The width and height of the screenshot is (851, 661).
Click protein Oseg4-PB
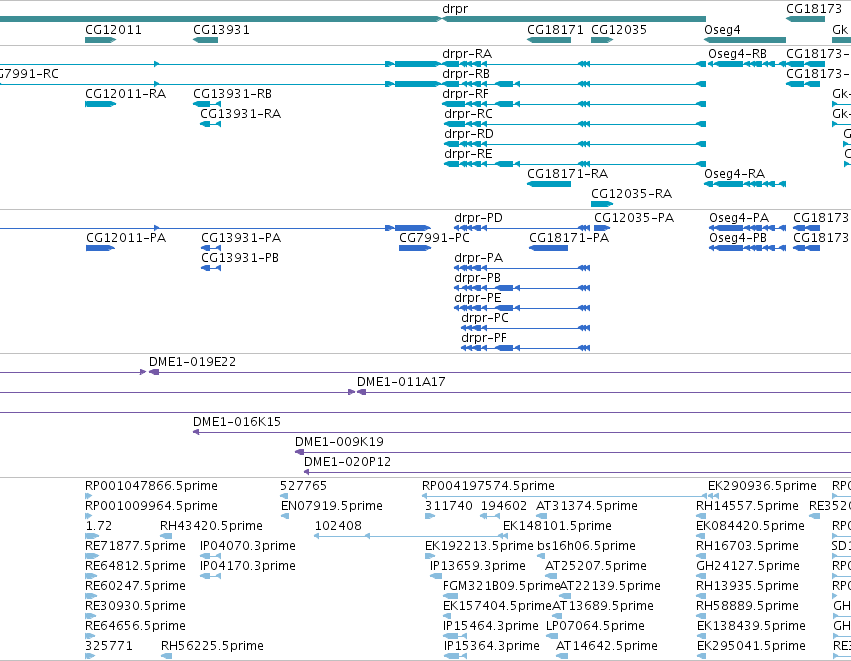click(738, 238)
